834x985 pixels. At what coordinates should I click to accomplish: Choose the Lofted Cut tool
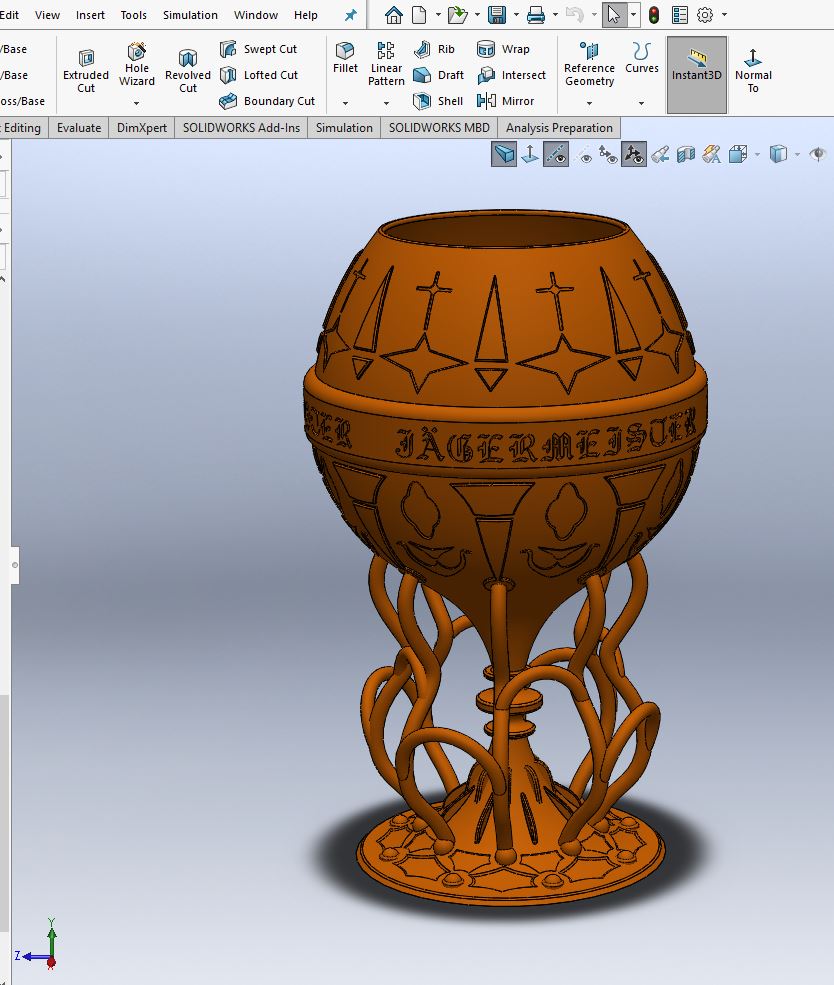pos(259,75)
